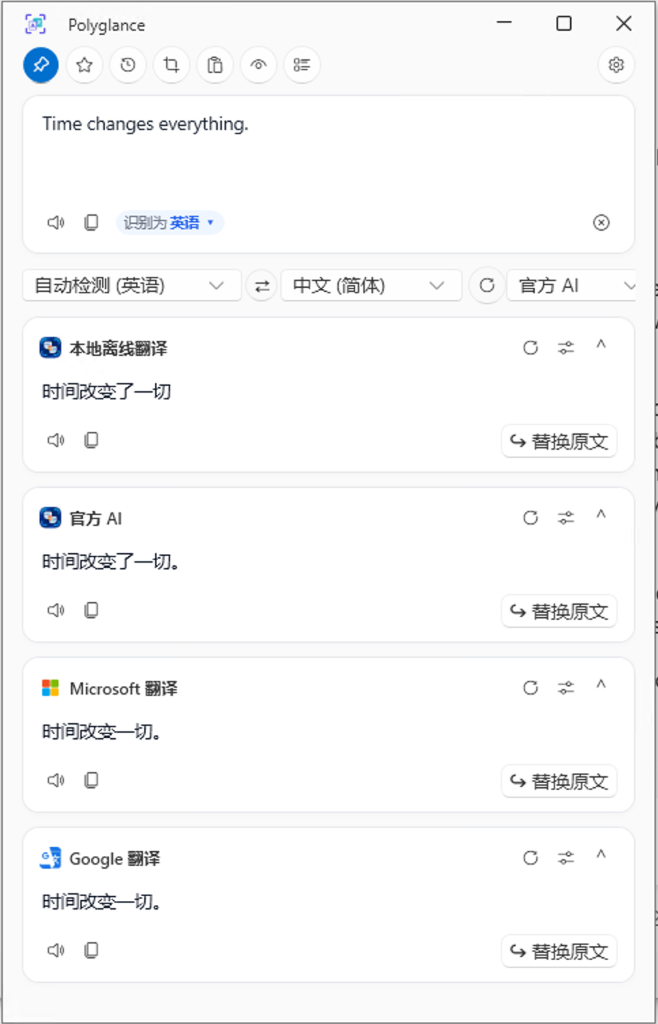Select the Microsoft result 时间改变一切。
The width and height of the screenshot is (658, 1024).
click(x=102, y=731)
